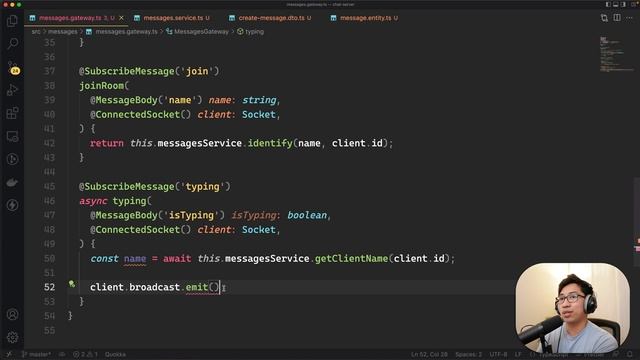This screenshot has height=360, width=640.
Task: Open the Explorer view in the activity bar
Action: [12, 20]
